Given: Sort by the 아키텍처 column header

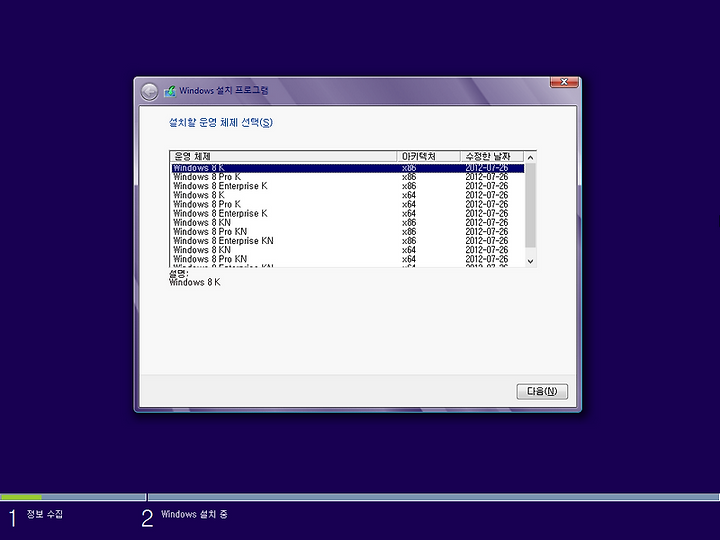Looking at the screenshot, I should click(x=428, y=157).
